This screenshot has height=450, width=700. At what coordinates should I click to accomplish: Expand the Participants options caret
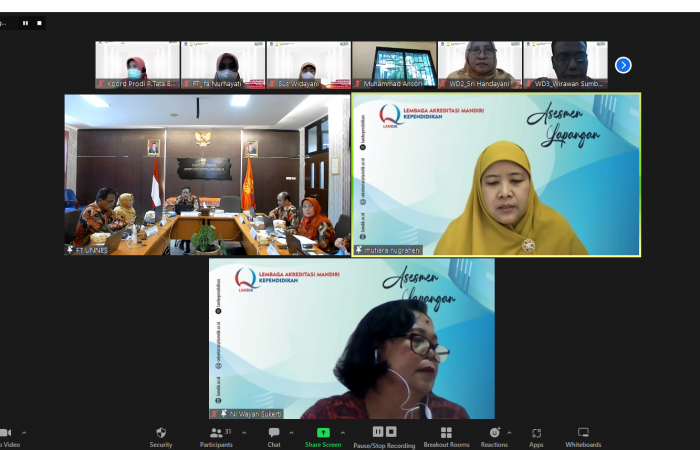coord(244,432)
